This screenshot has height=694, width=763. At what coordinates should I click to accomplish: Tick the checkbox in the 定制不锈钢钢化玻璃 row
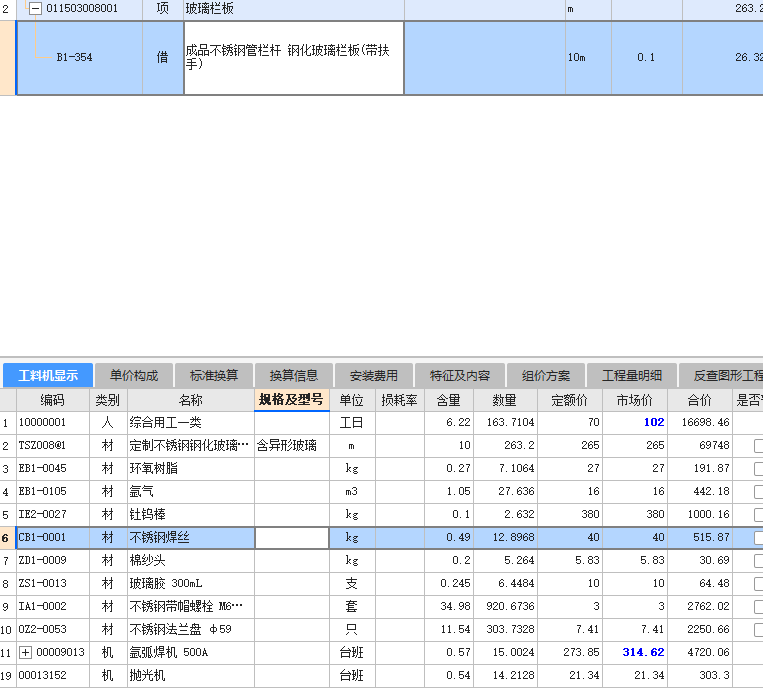[758, 445]
